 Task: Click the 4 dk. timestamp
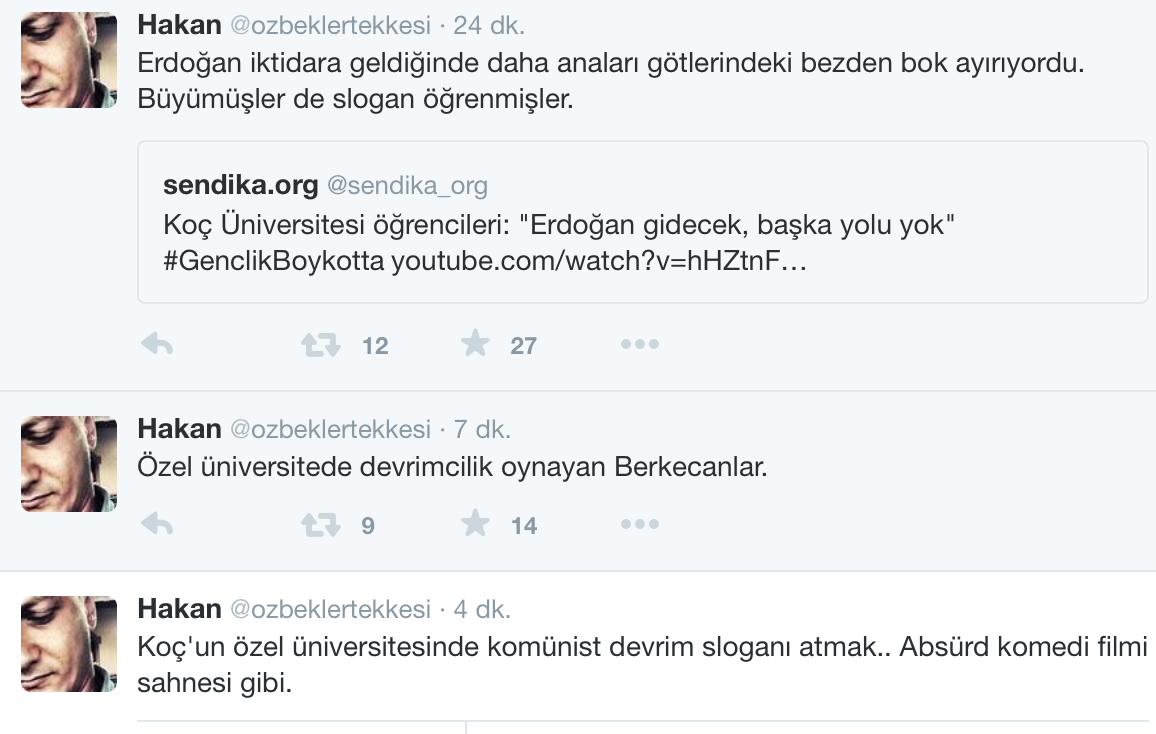(x=481, y=609)
